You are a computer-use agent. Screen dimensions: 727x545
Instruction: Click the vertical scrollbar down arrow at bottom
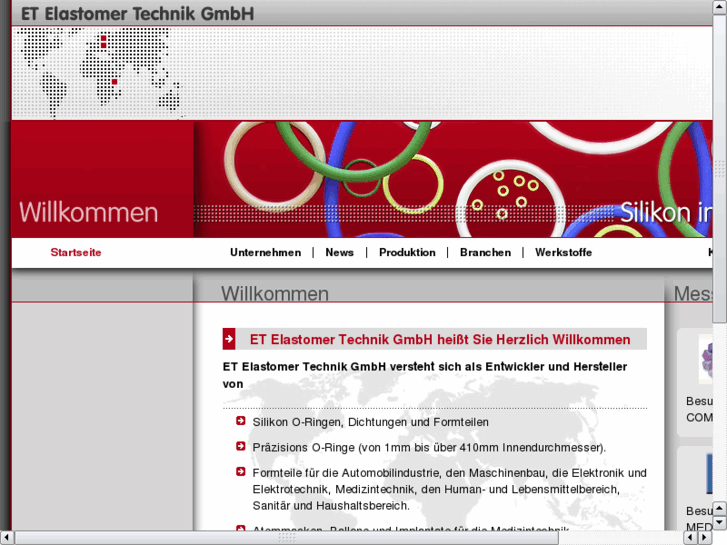(x=720, y=523)
